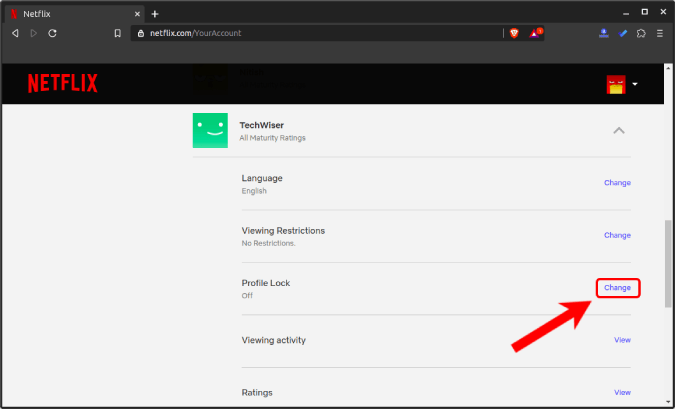Click the red profile avatar in header

point(616,84)
